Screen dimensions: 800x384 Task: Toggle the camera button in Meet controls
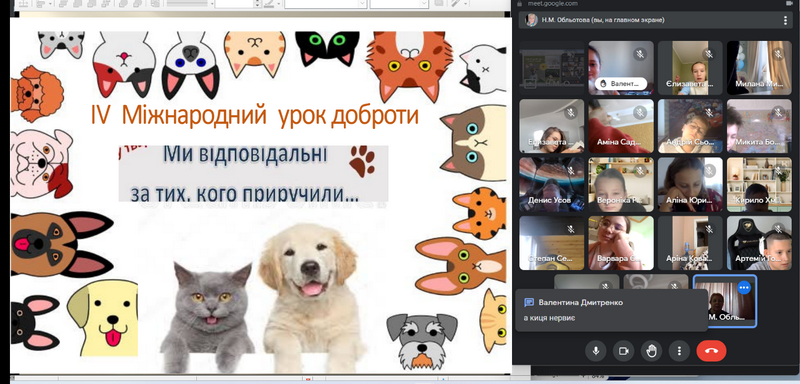[x=623, y=351]
